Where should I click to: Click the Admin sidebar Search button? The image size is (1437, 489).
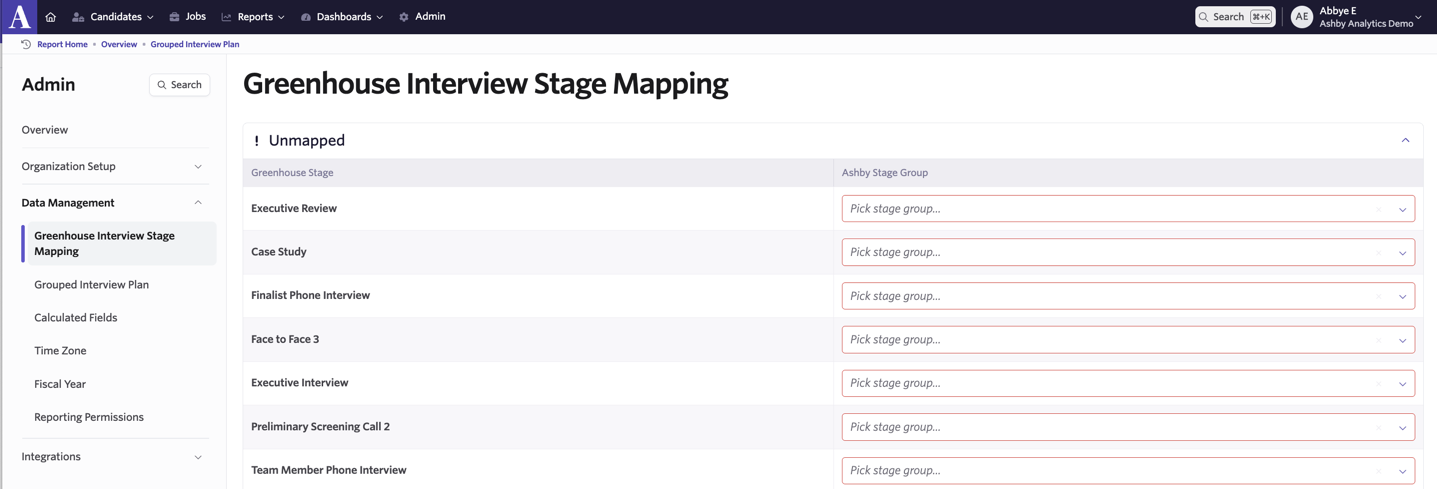[180, 85]
